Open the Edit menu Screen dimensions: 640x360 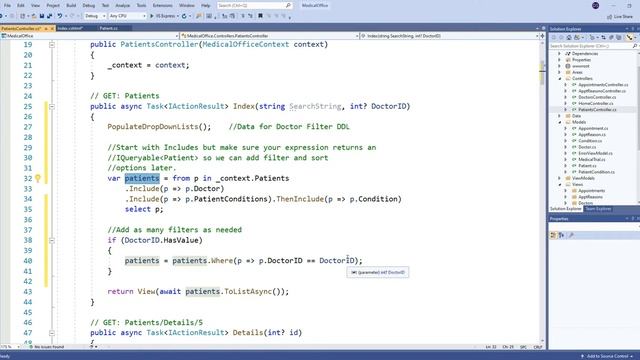click(20, 6)
